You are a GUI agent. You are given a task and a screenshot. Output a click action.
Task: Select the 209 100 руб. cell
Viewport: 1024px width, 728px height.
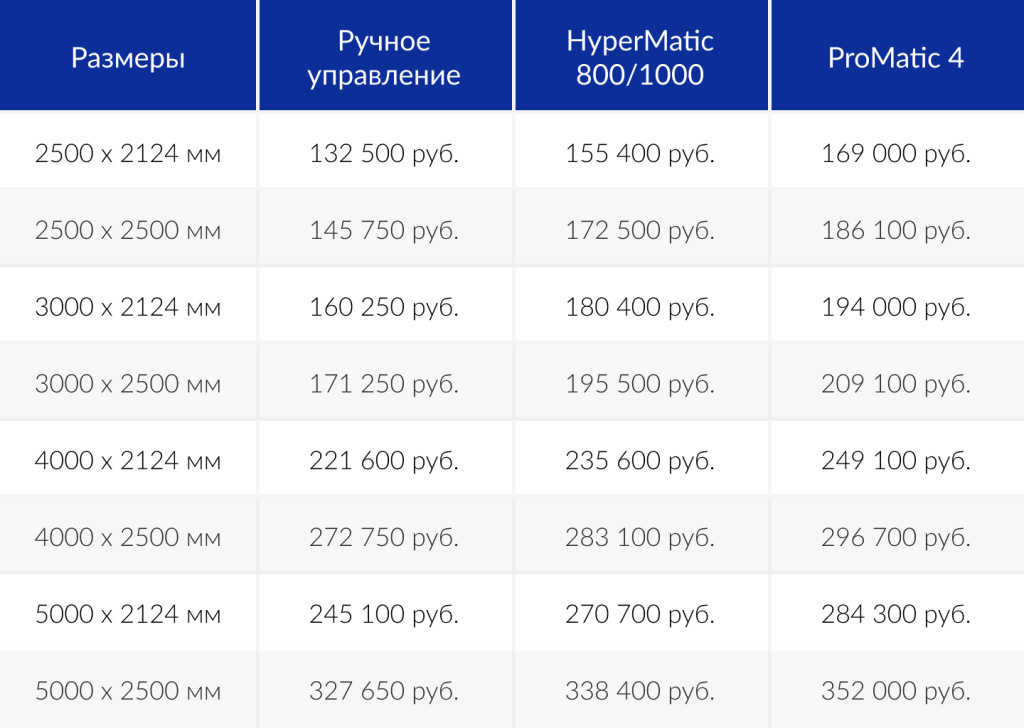coord(896,383)
